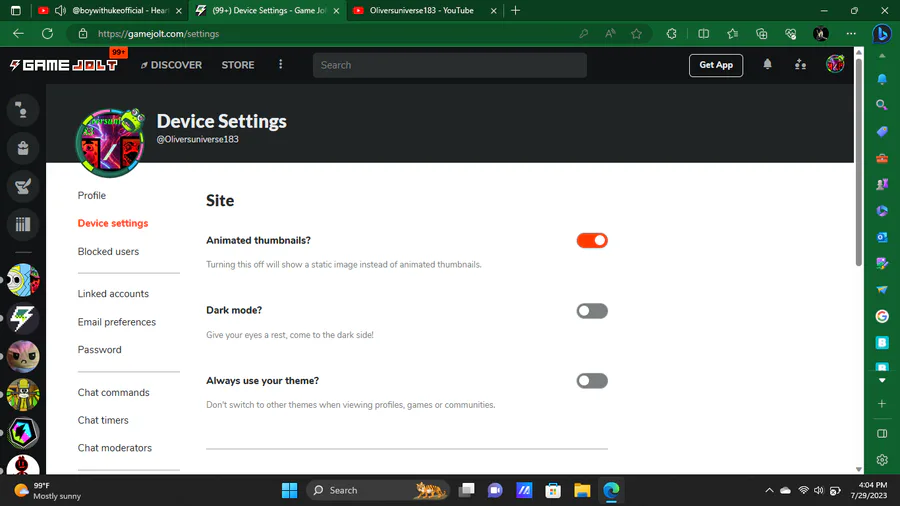Image resolution: width=900 pixels, height=506 pixels.
Task: Click the Bing chat icon in Edge
Action: click(x=882, y=34)
